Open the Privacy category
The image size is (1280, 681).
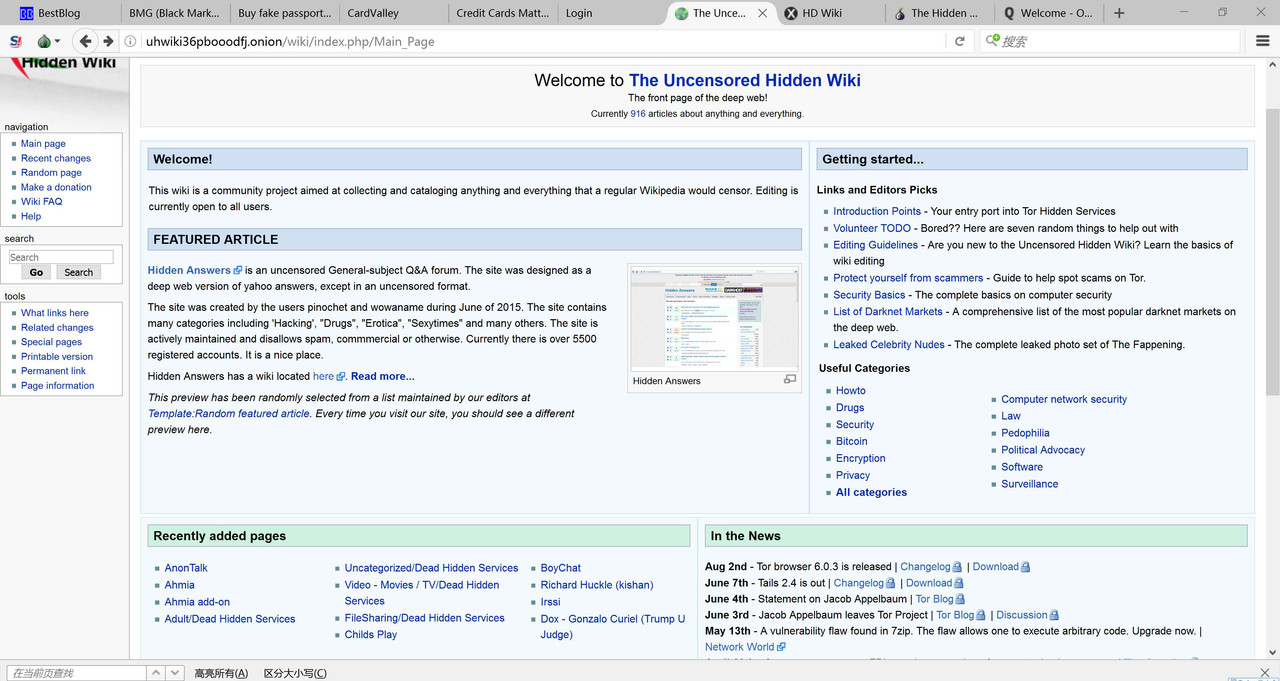[853, 475]
